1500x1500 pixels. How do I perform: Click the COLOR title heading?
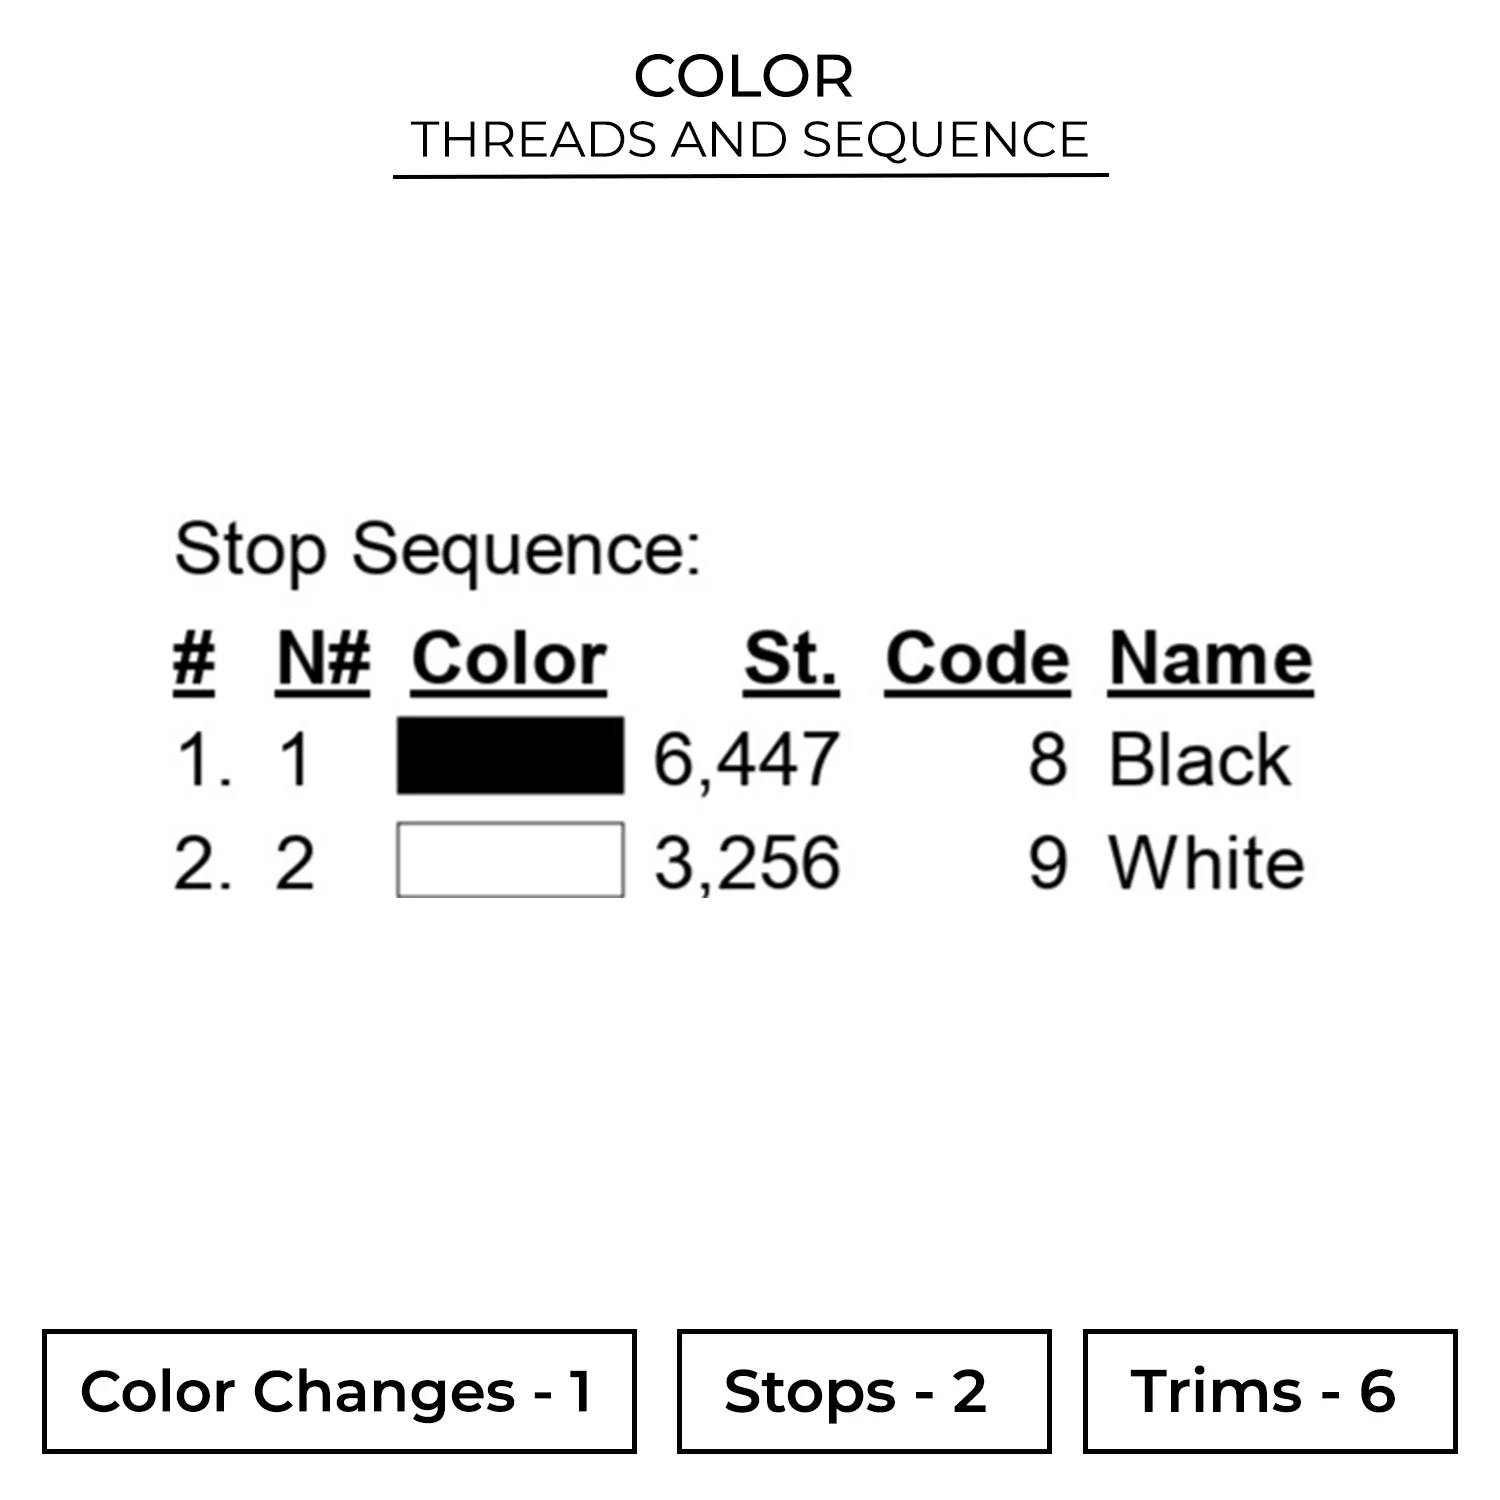[x=744, y=76]
